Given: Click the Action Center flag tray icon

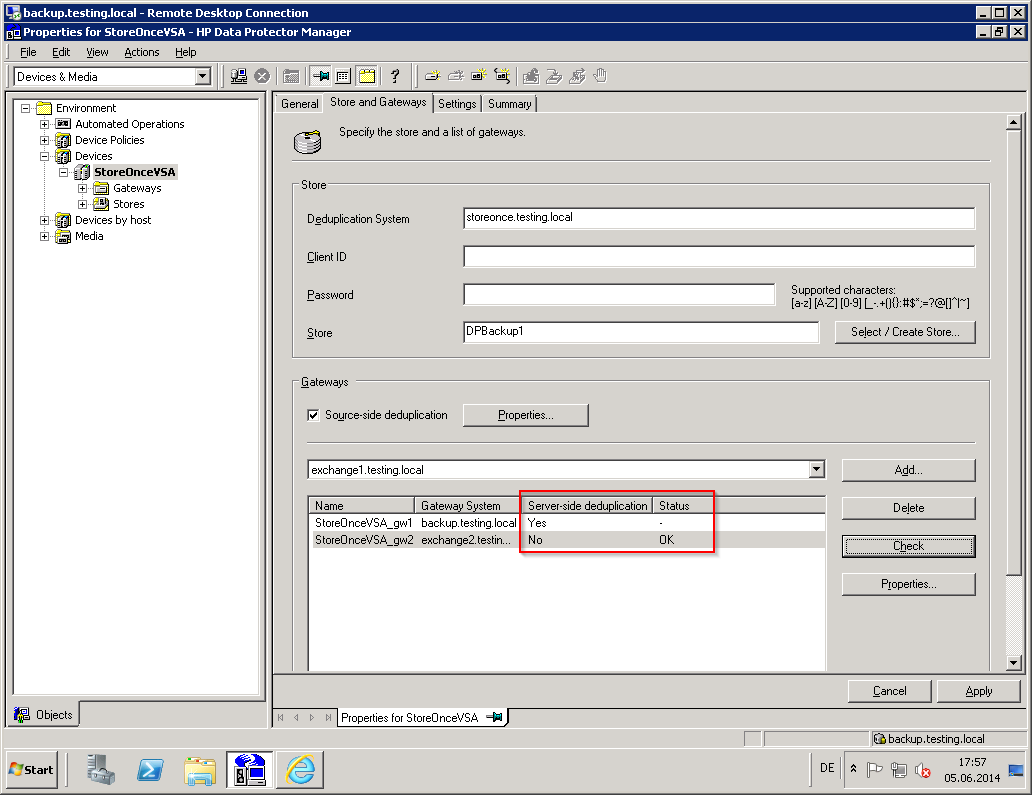Looking at the screenshot, I should click(x=874, y=769).
